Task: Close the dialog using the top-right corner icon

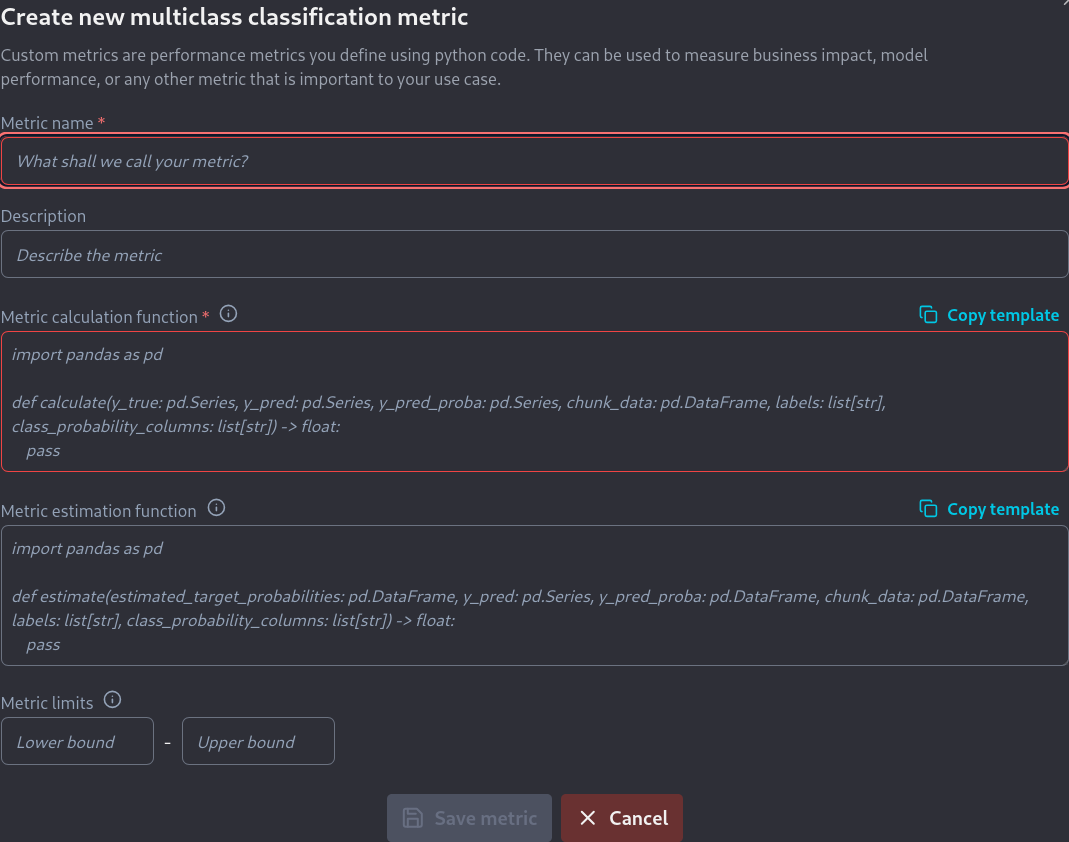Action: [1064, 3]
